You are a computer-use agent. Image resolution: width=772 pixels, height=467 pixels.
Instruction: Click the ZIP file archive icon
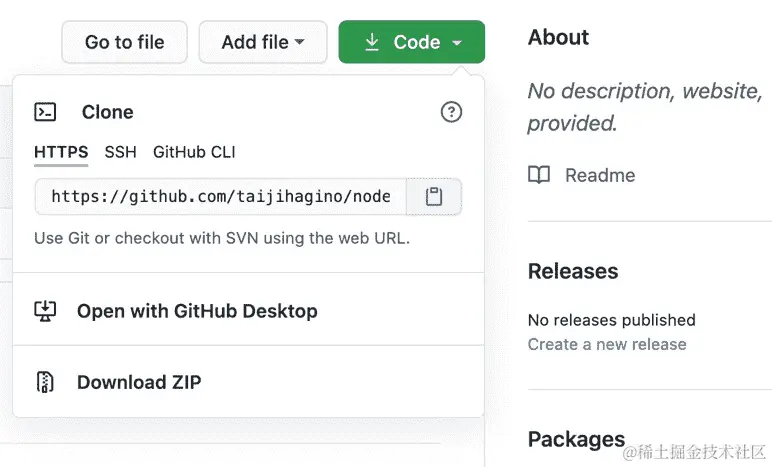pyautogui.click(x=45, y=382)
